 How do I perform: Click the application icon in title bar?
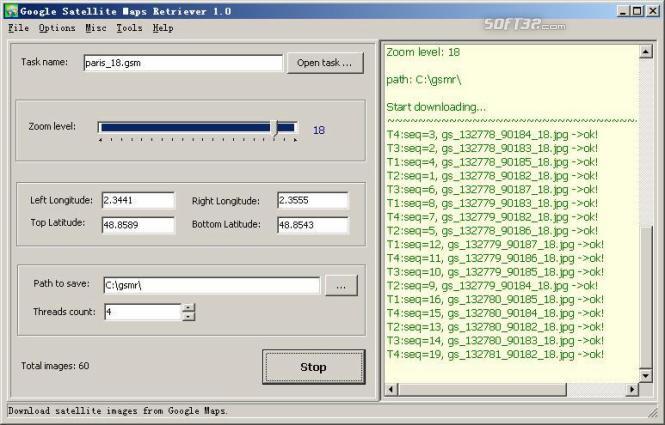[11, 11]
